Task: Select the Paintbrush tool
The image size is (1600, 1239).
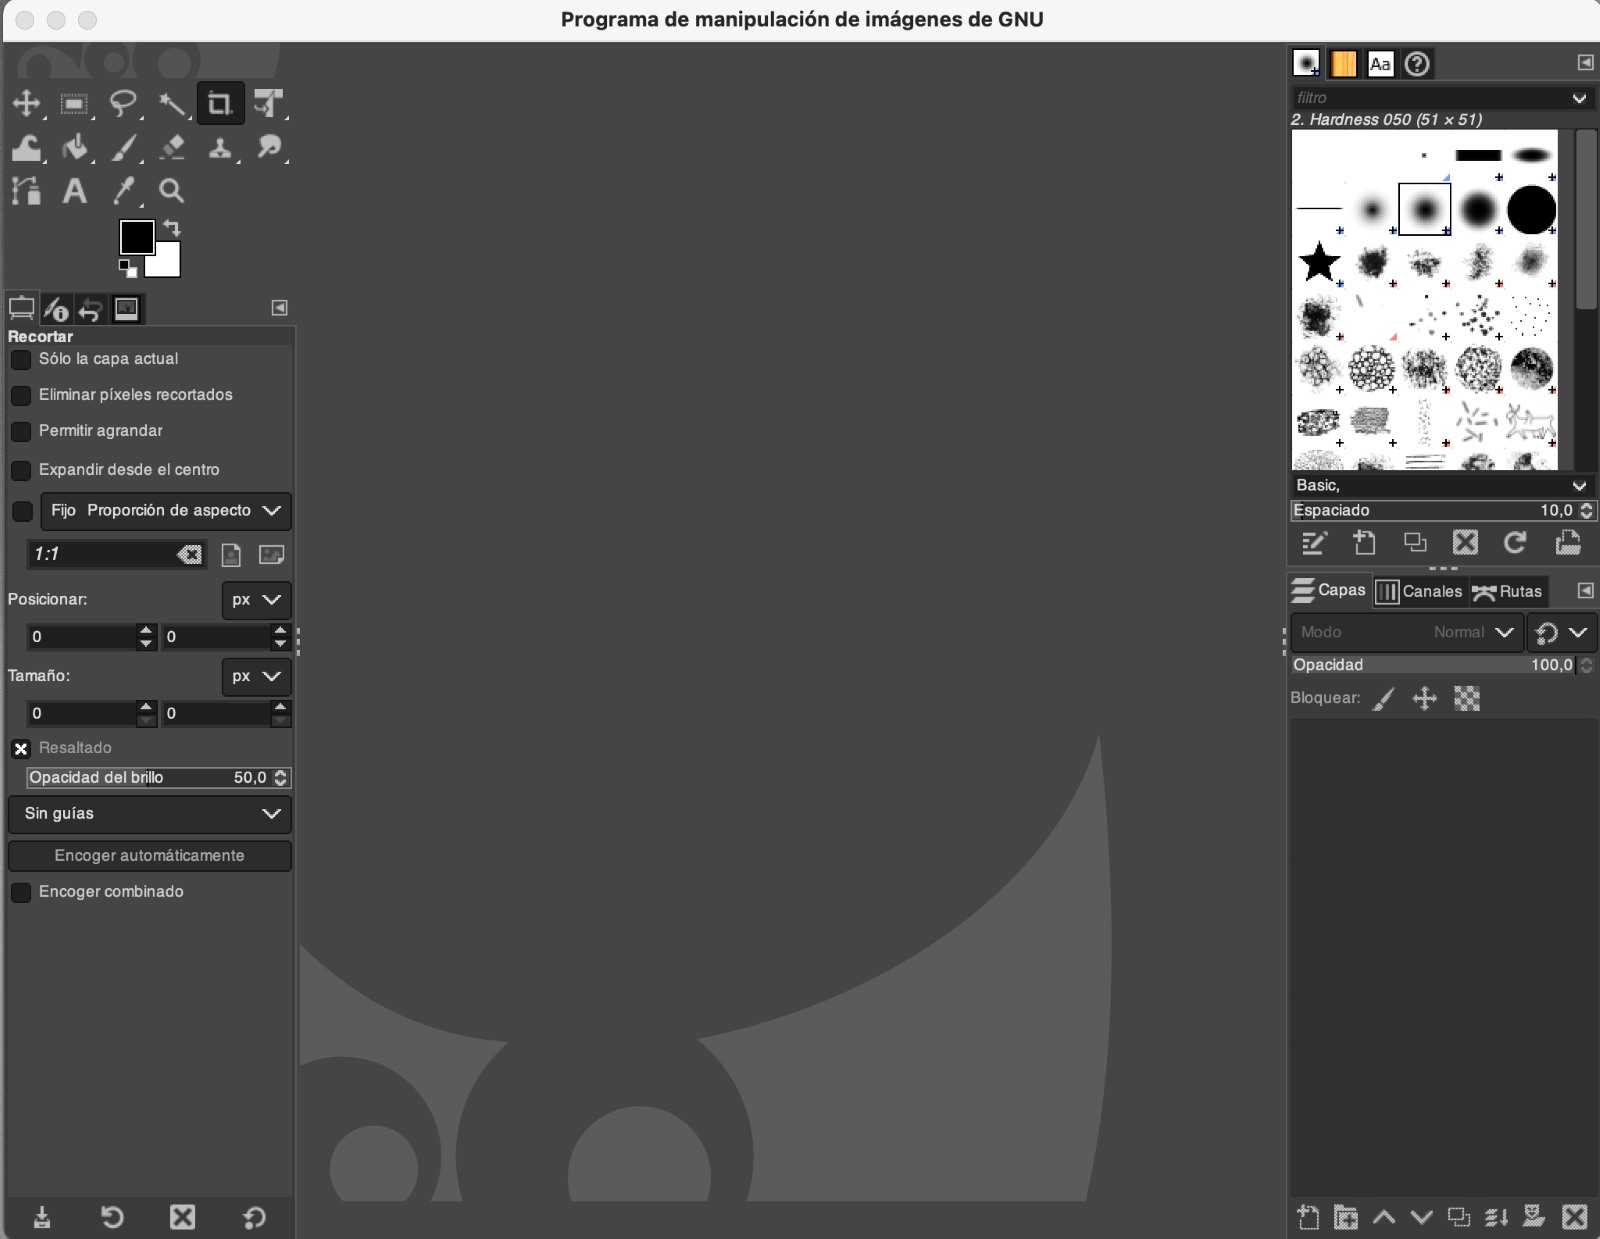Action: point(123,148)
